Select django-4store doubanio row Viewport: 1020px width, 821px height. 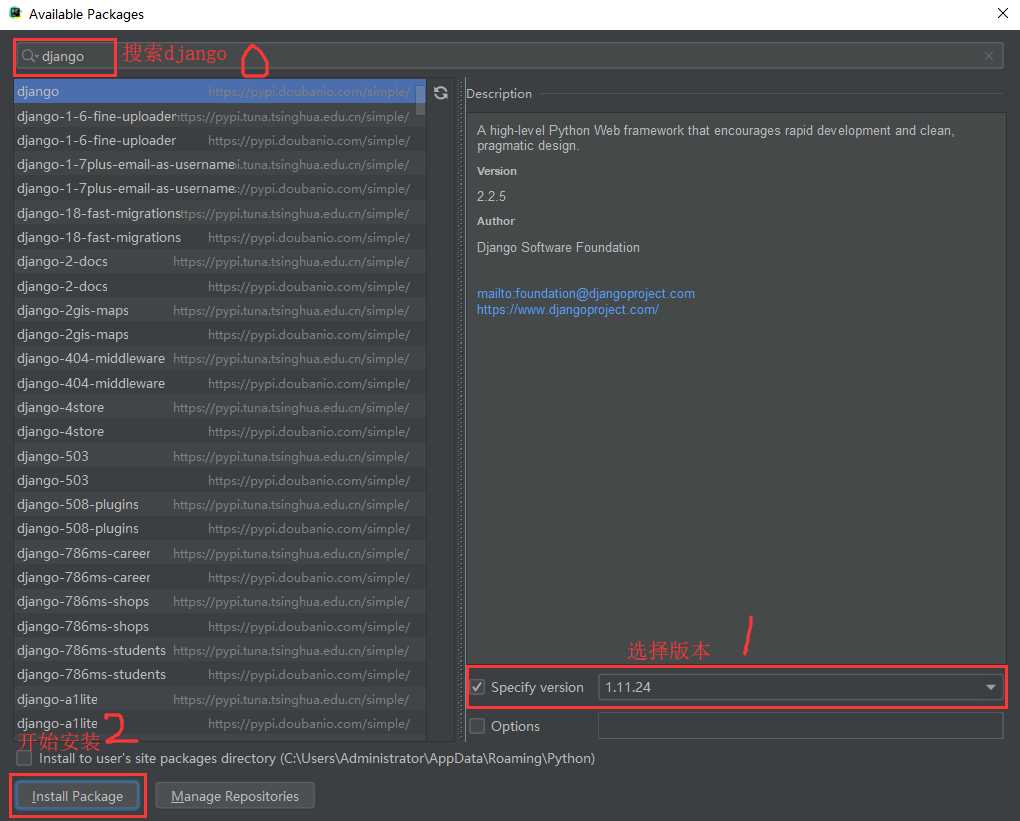coord(220,431)
